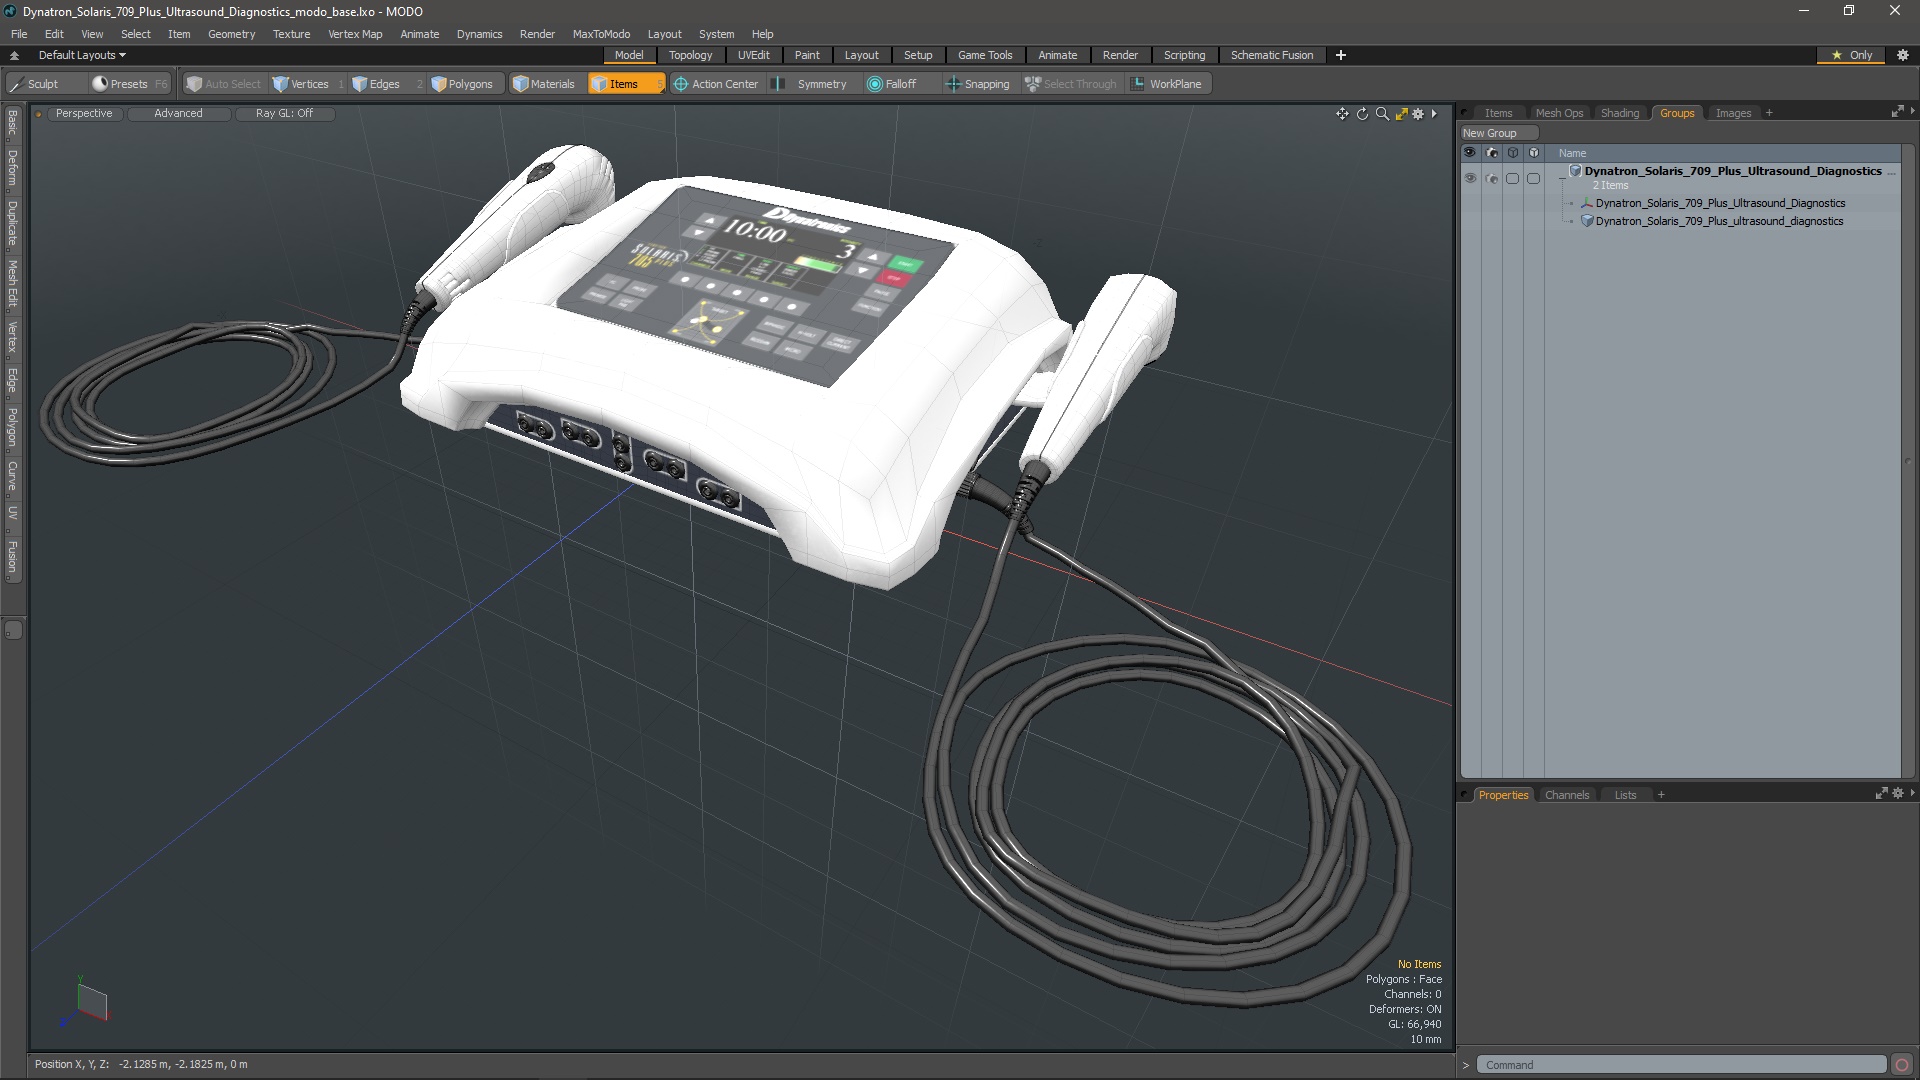The width and height of the screenshot is (1920, 1080).
Task: Click the viewport rotate icon
Action: pos(1362,114)
